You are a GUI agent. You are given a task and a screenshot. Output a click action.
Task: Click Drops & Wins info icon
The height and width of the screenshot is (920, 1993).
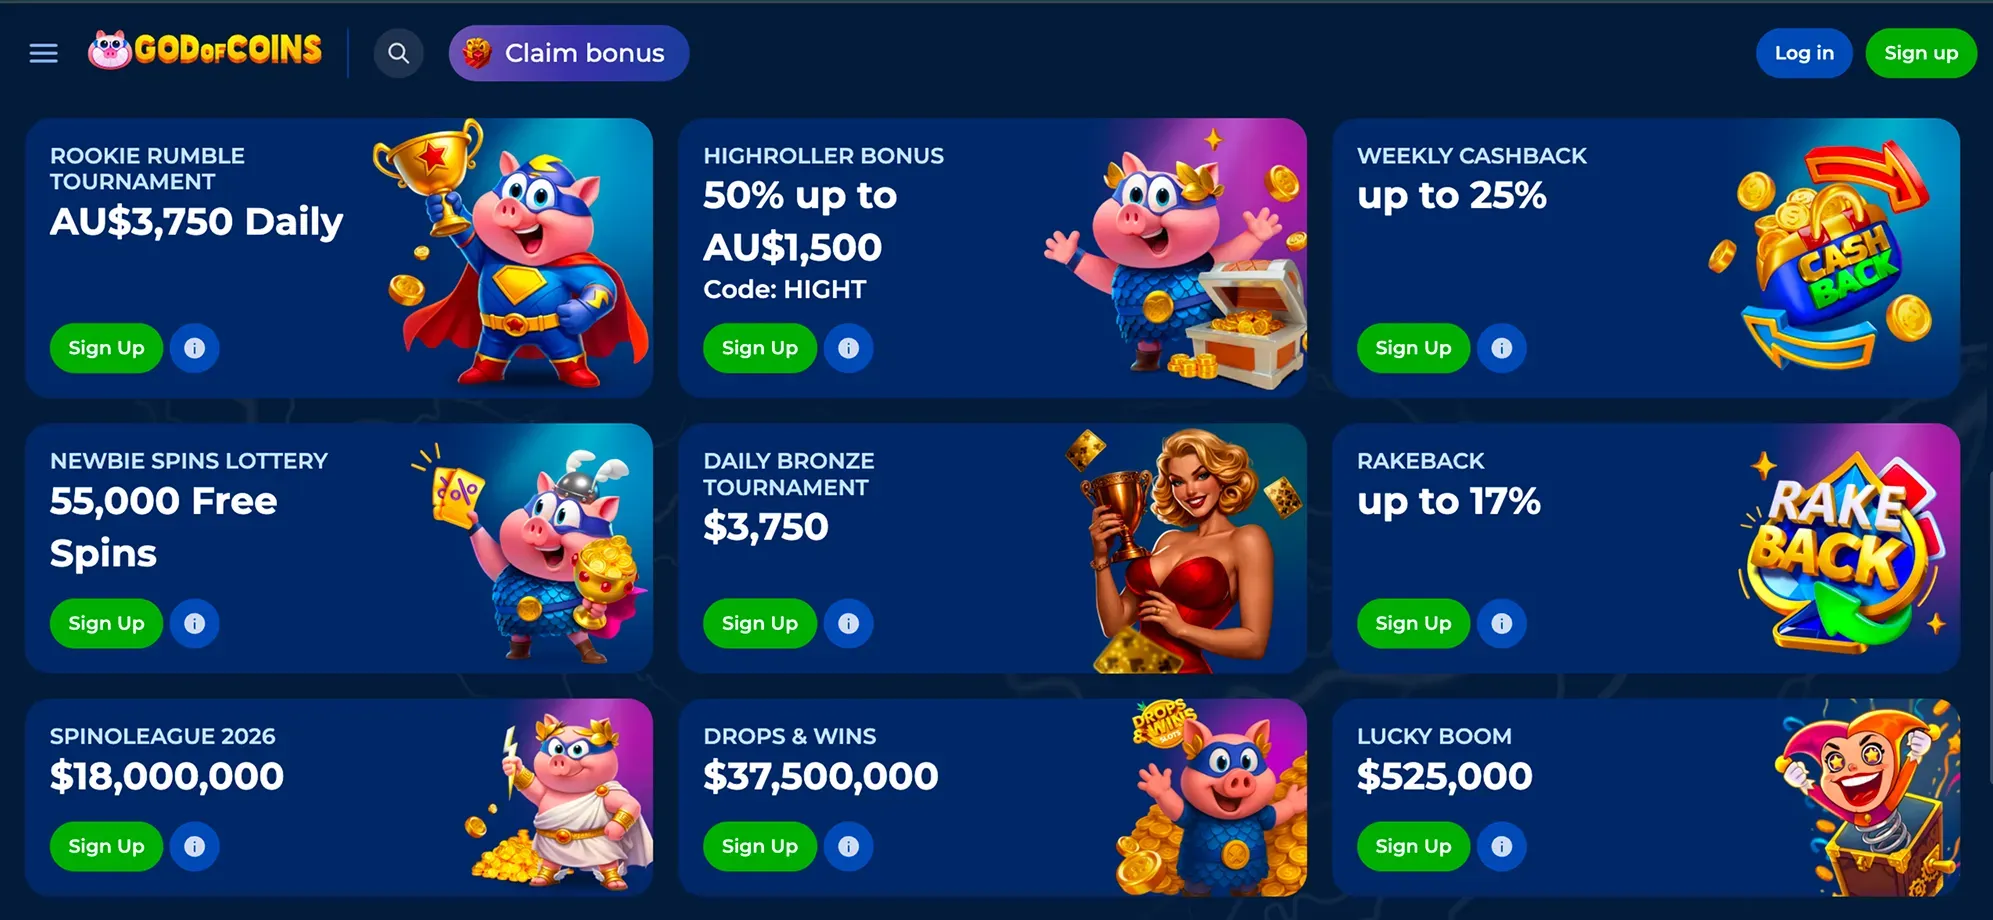(848, 846)
